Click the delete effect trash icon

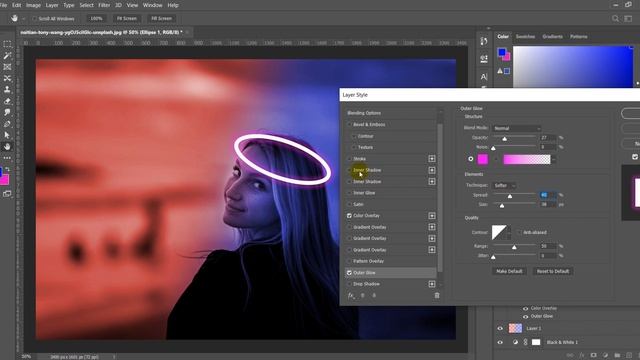click(437, 296)
